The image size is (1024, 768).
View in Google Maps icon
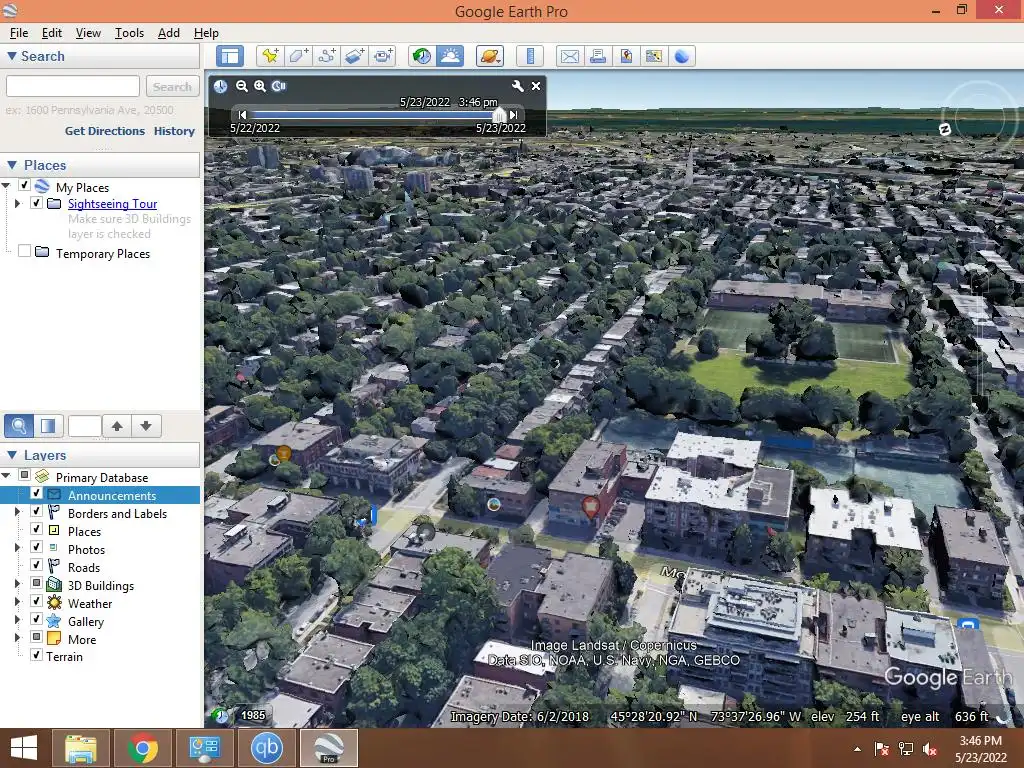click(x=654, y=56)
